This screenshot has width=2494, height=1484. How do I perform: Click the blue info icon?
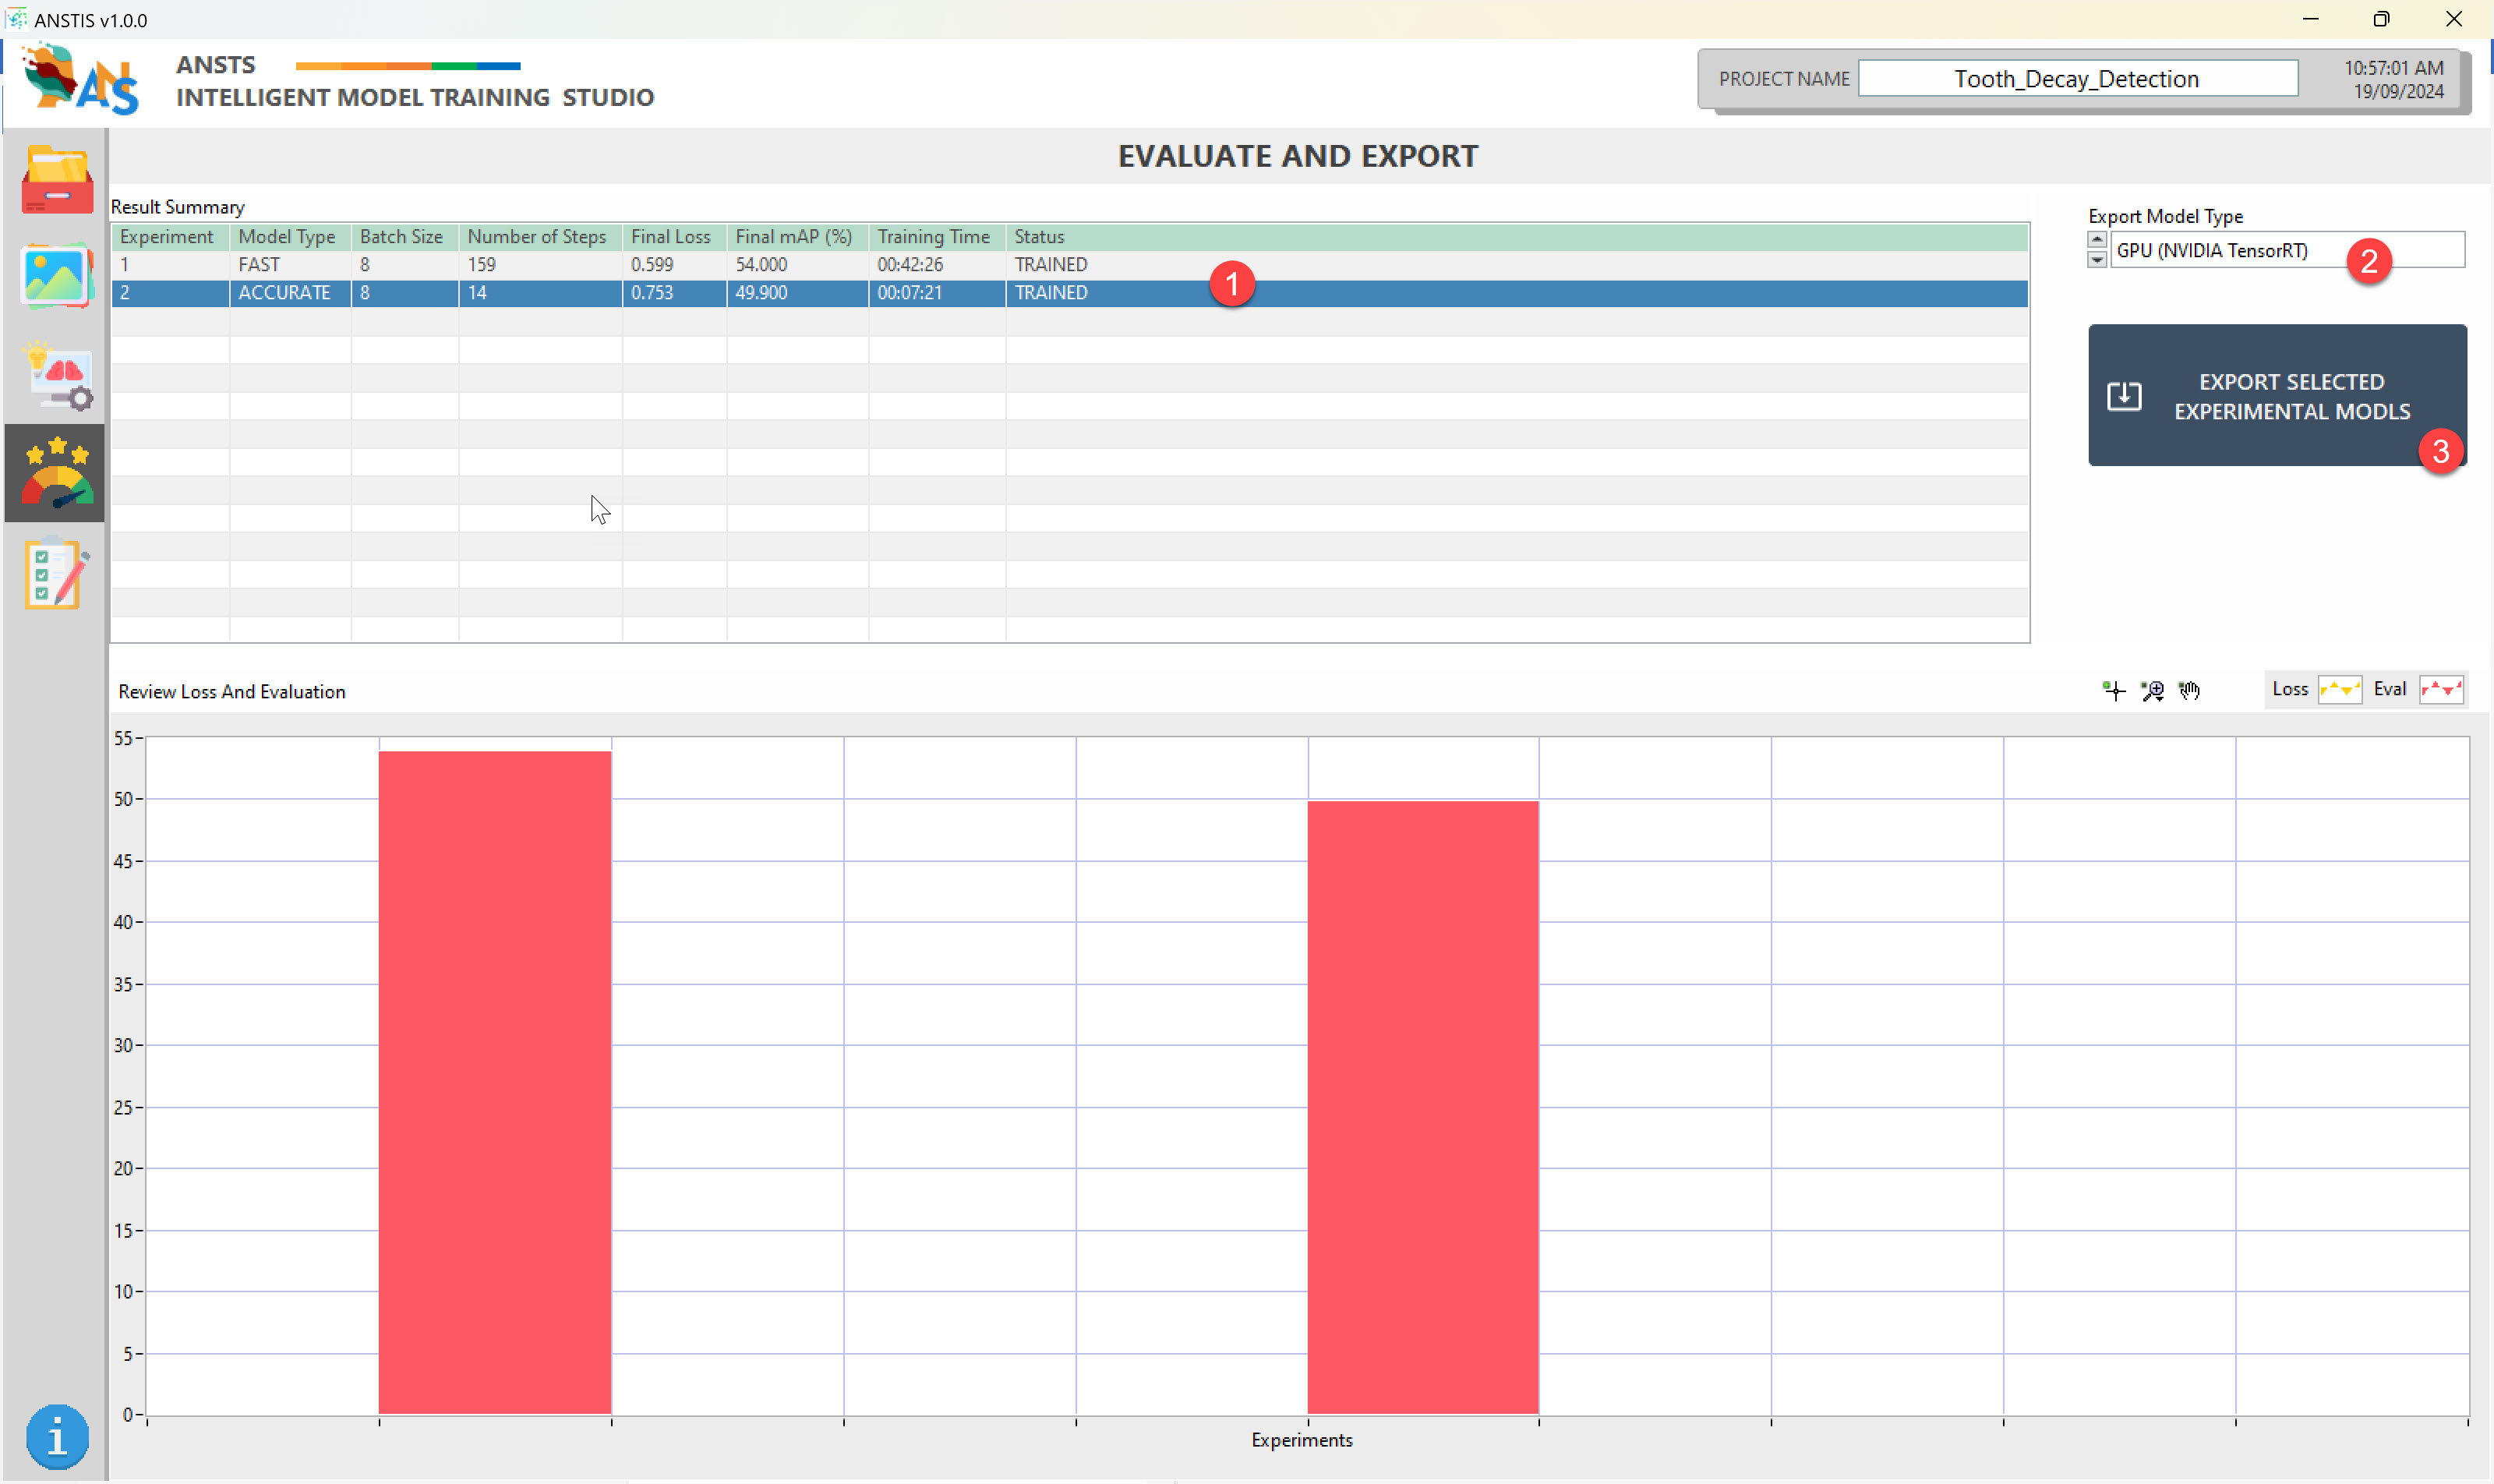click(57, 1436)
